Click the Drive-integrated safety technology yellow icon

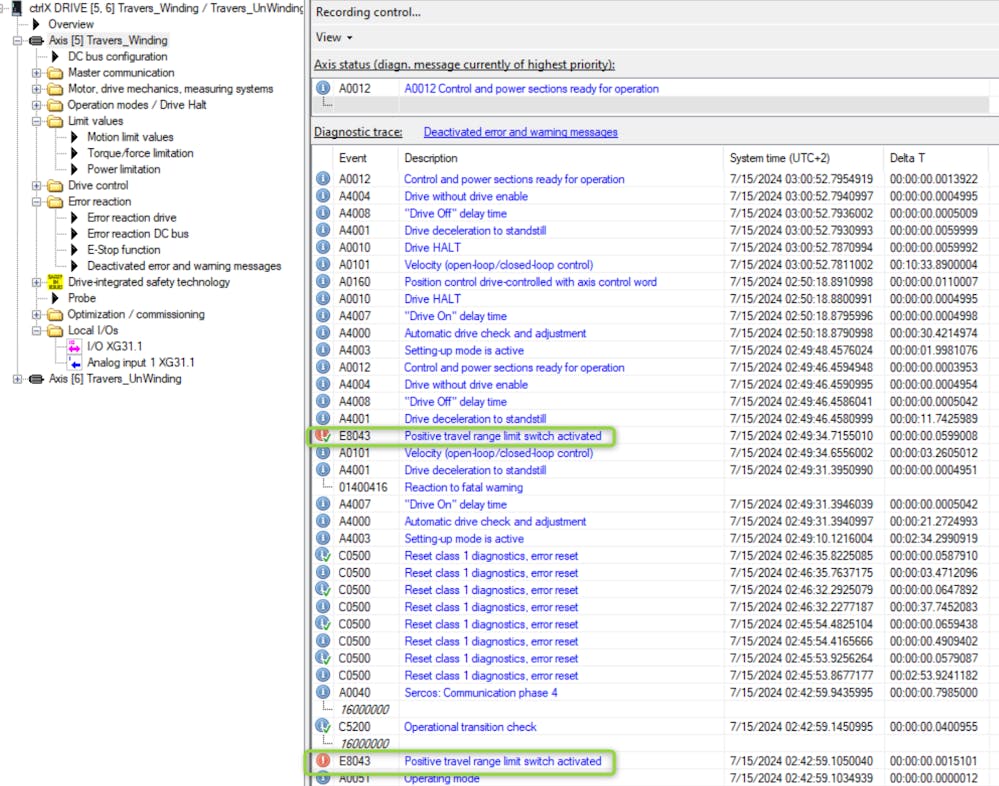click(54, 282)
